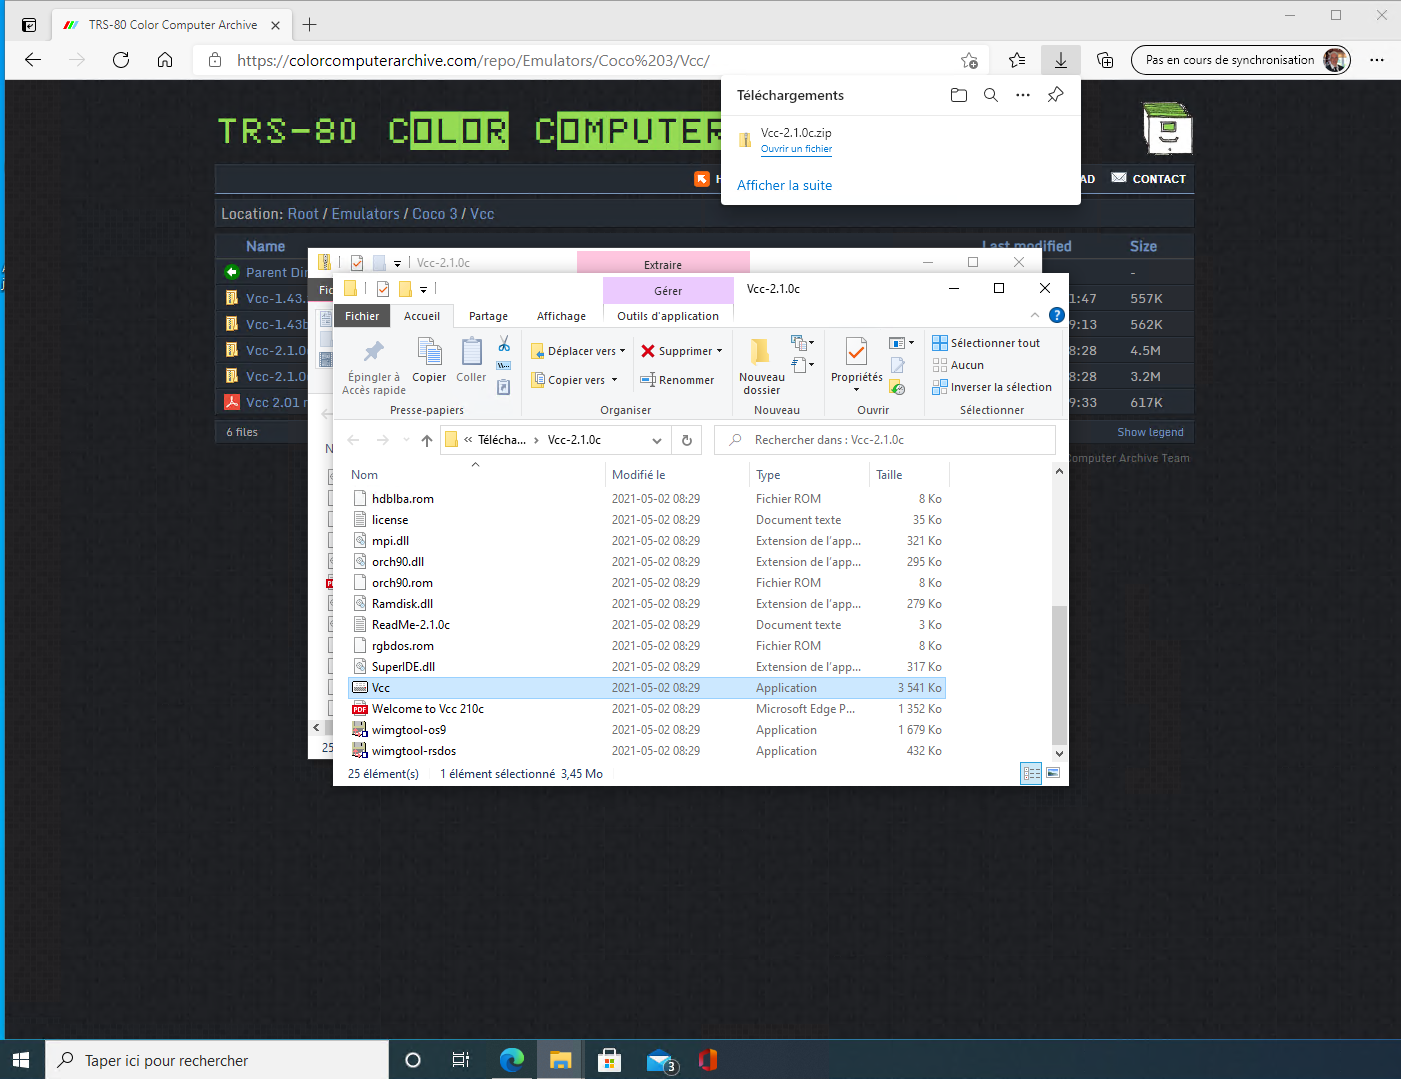
Task: Click Inverser la sélection
Action: [992, 387]
